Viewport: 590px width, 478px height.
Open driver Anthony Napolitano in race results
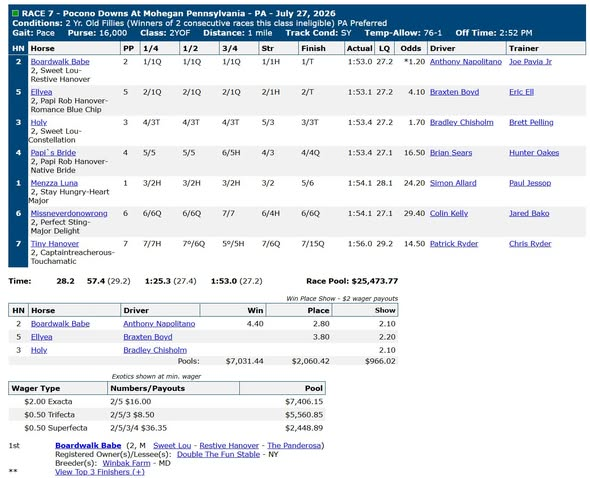tap(466, 62)
